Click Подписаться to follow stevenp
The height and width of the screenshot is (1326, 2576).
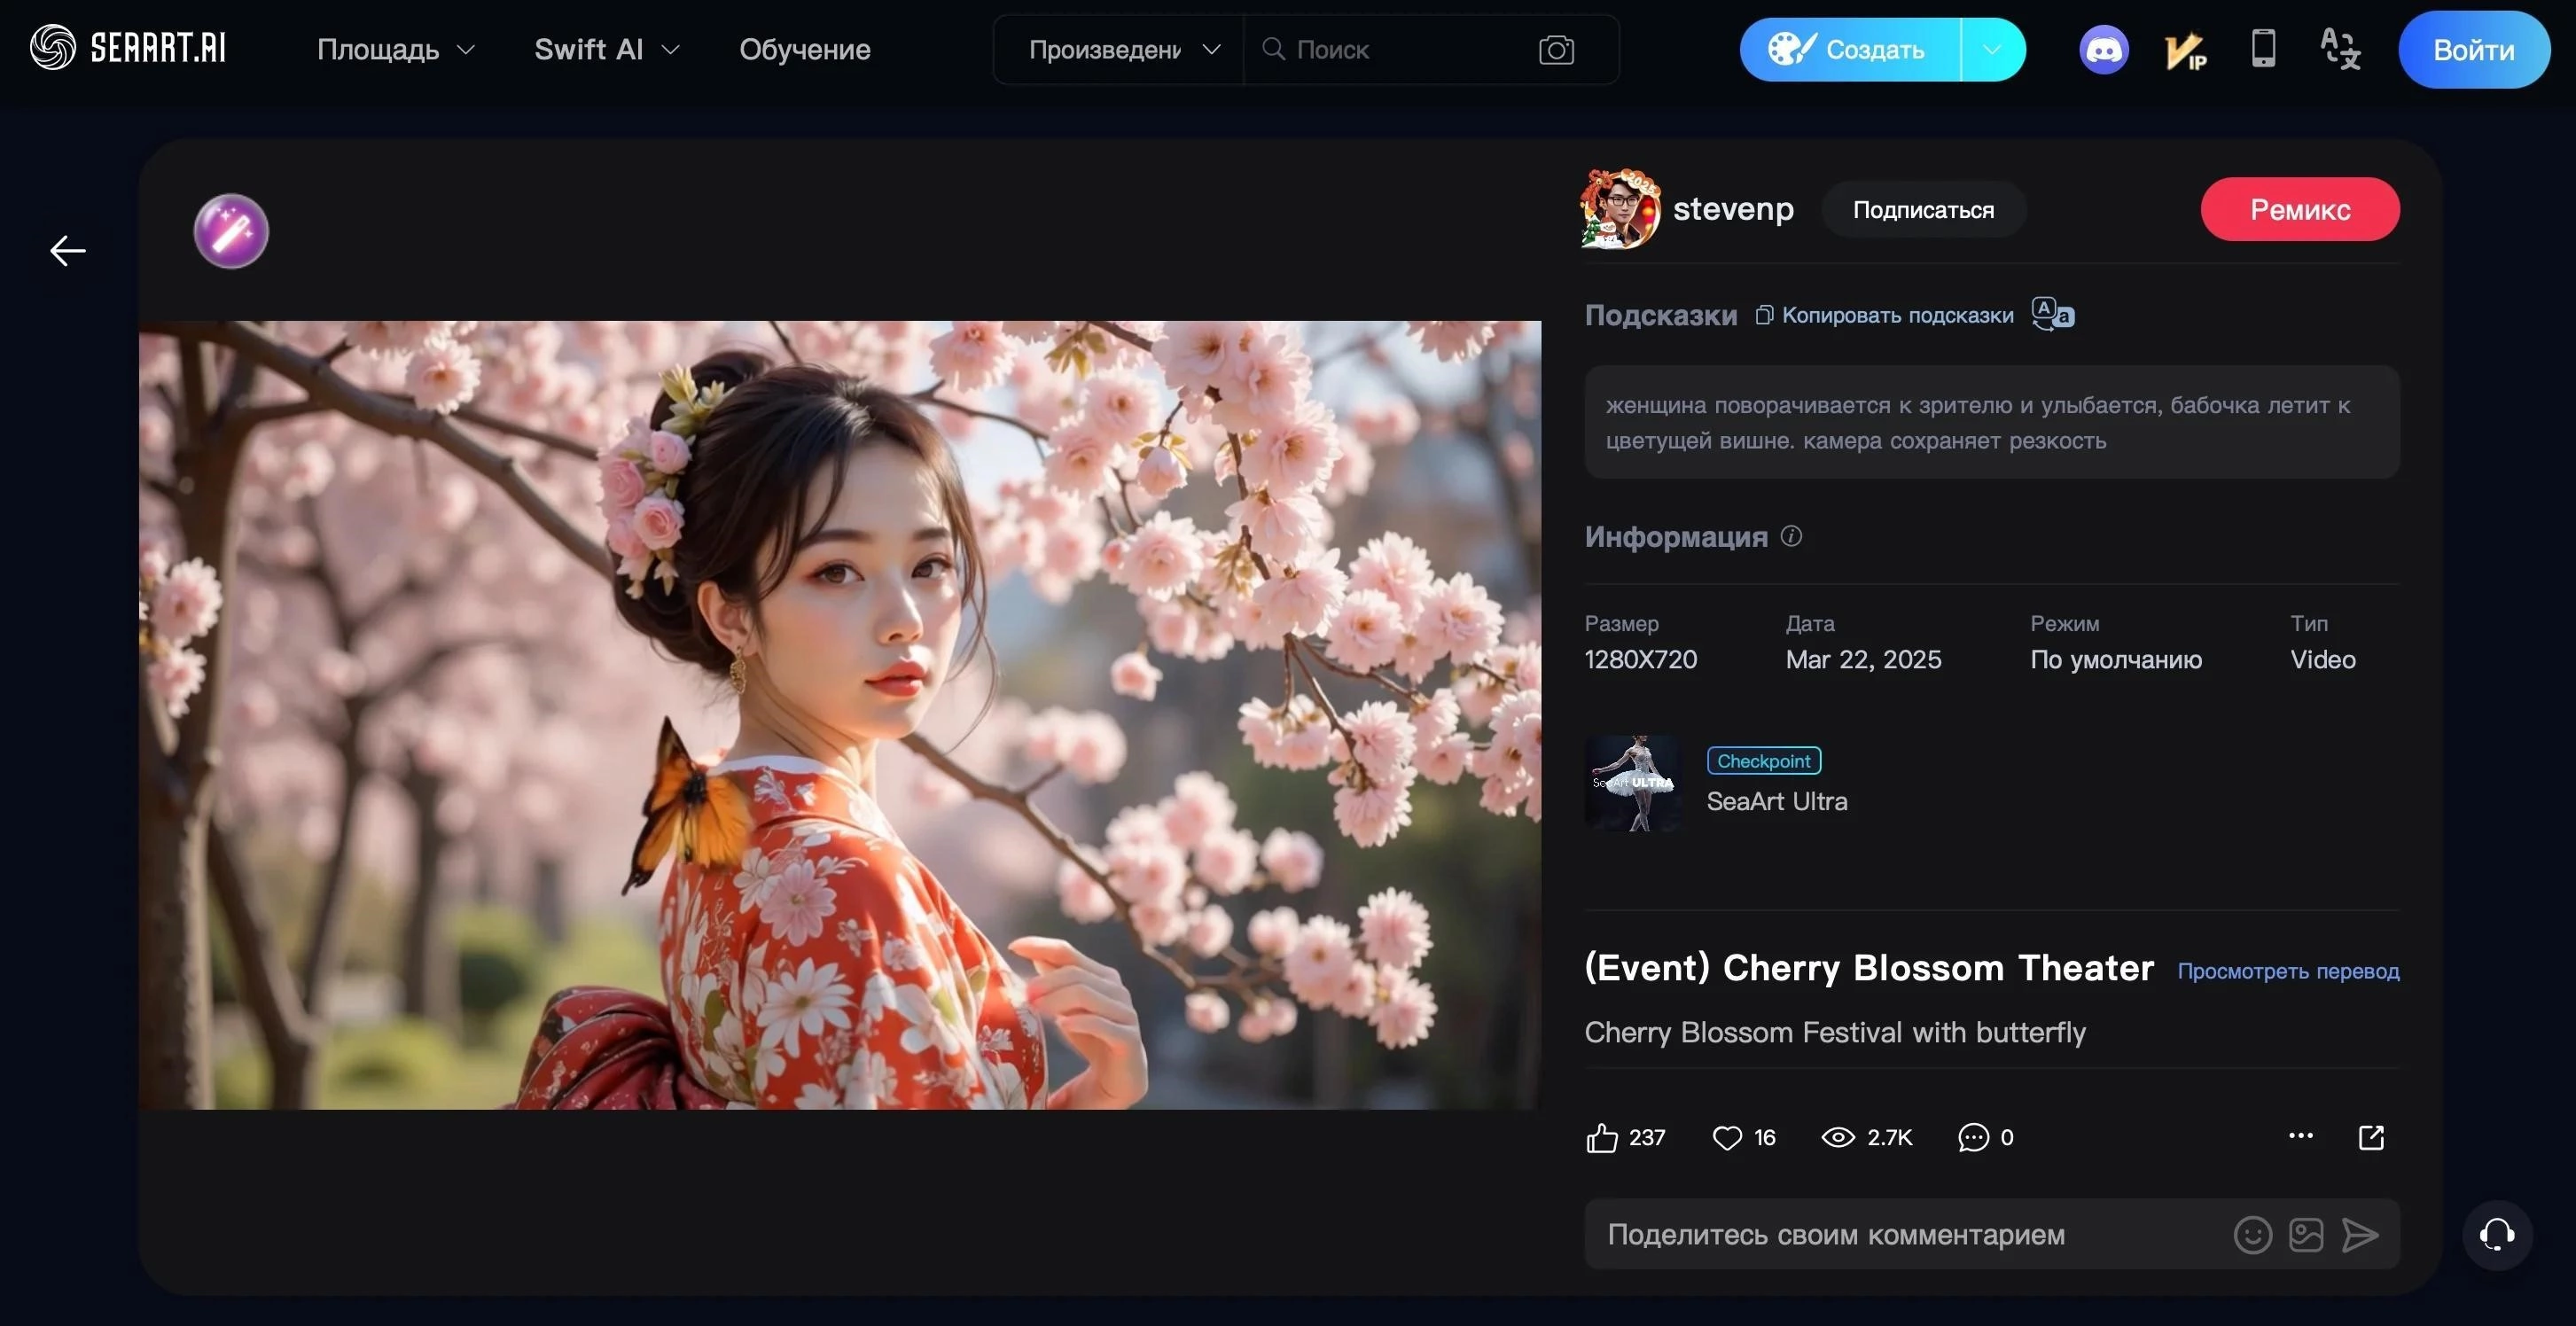[1922, 210]
